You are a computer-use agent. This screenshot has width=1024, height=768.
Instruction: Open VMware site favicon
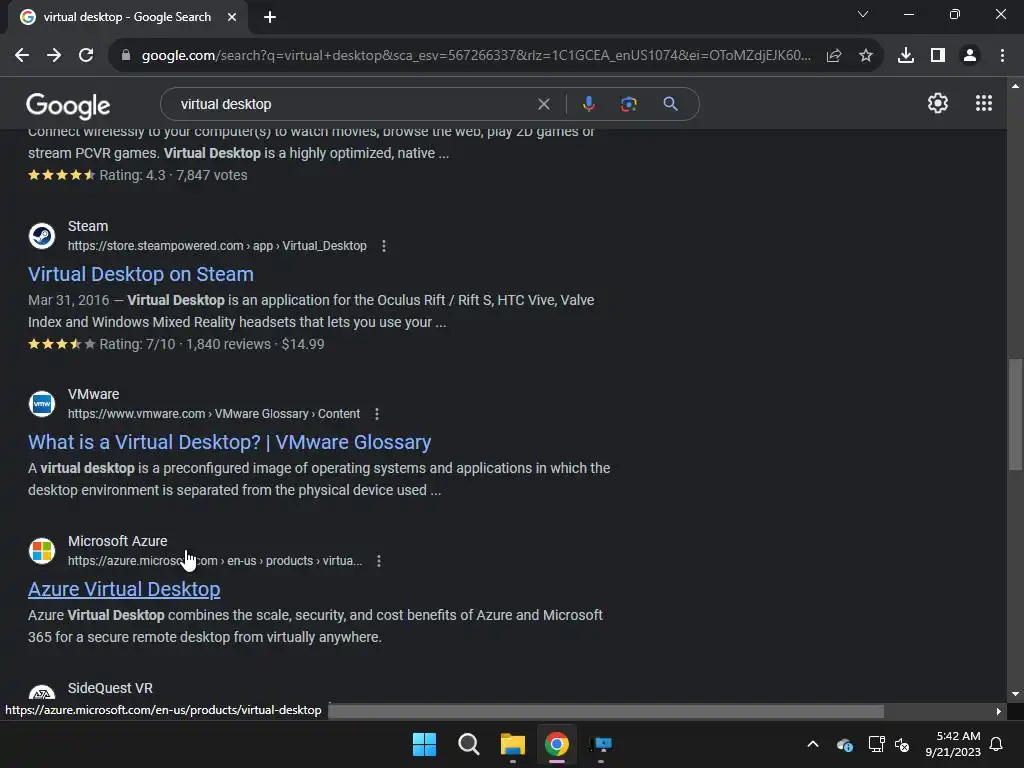(42, 404)
